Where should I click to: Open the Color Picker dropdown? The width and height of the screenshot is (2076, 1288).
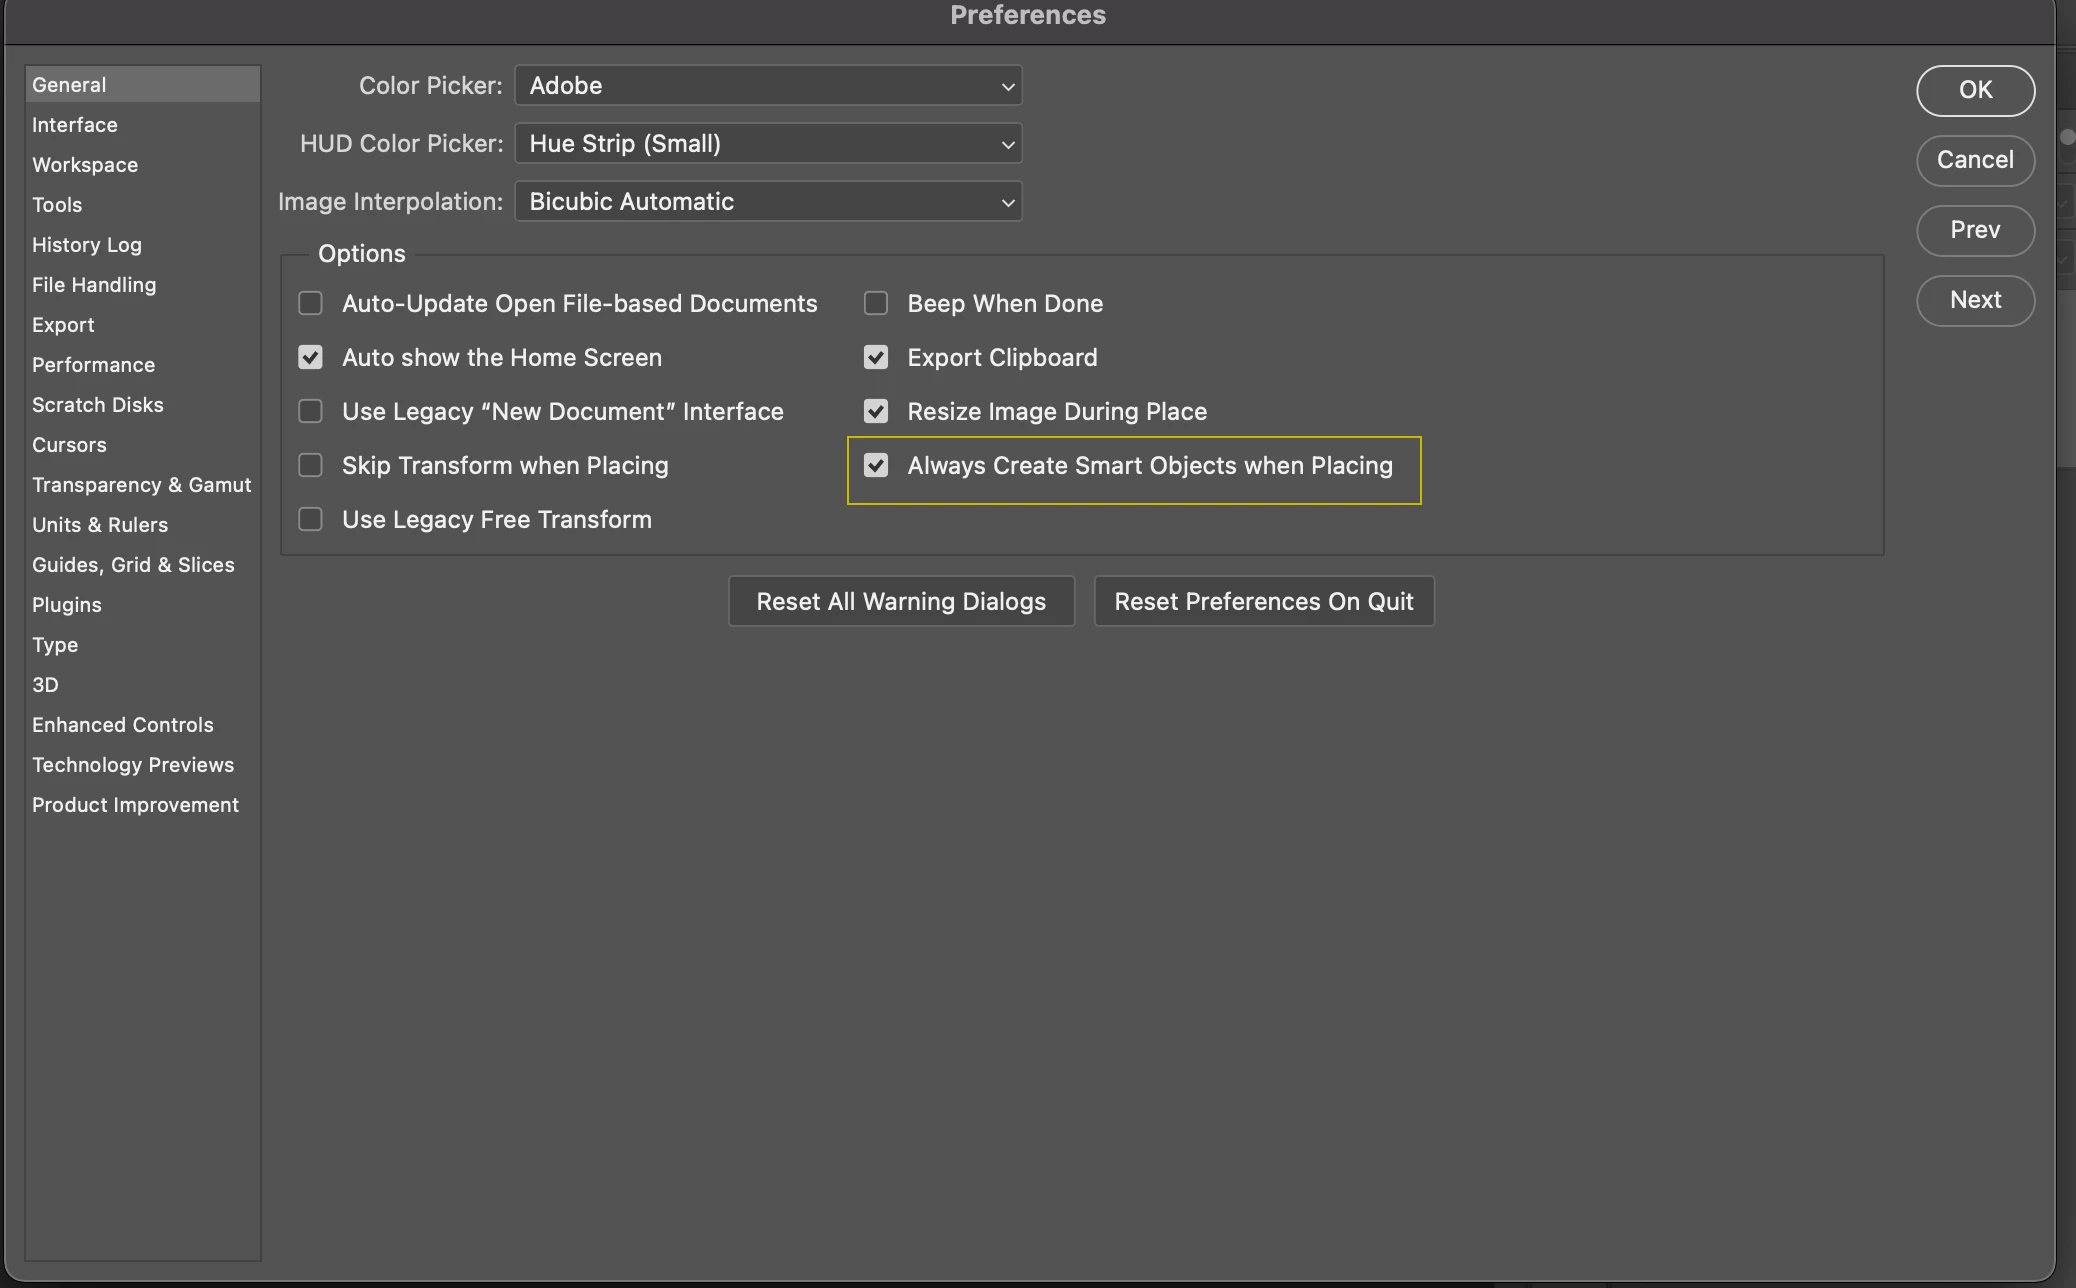tap(767, 86)
